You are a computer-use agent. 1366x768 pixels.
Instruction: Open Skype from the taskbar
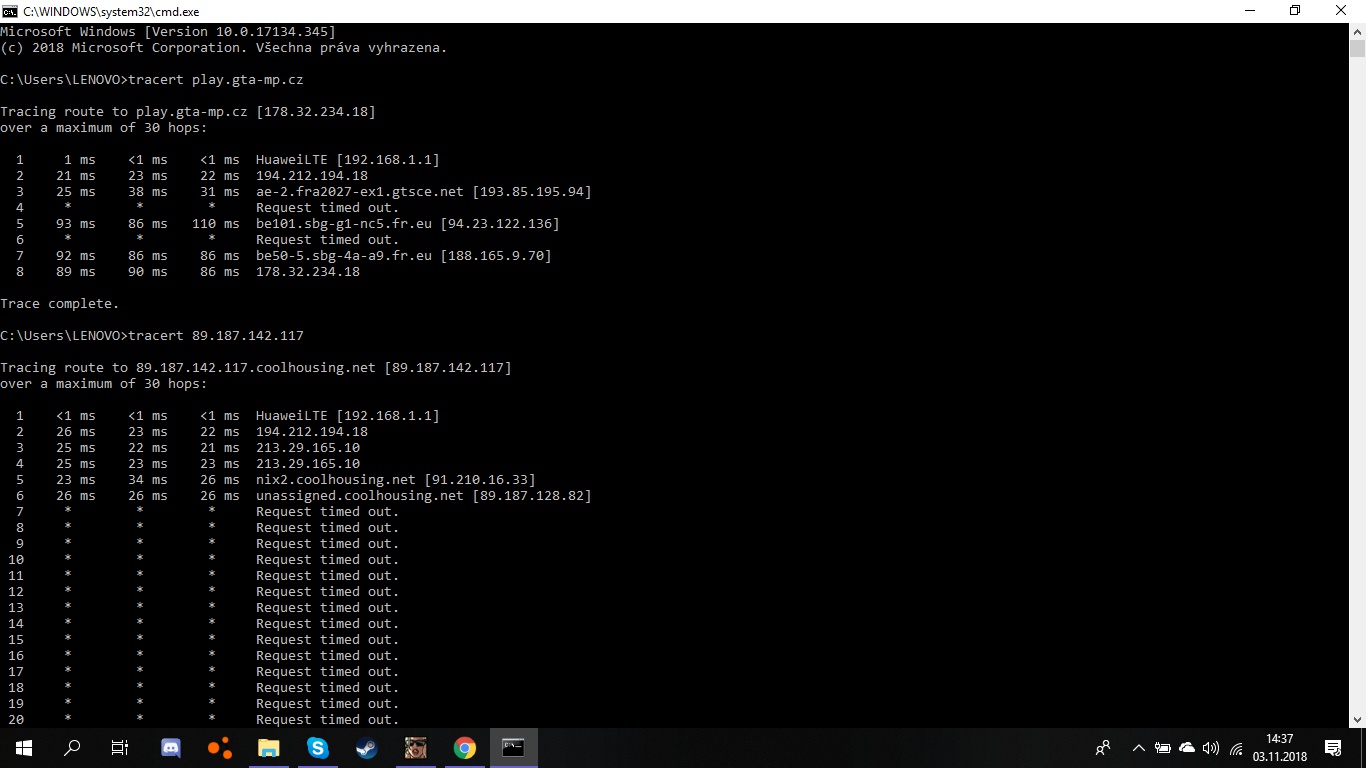coord(318,748)
